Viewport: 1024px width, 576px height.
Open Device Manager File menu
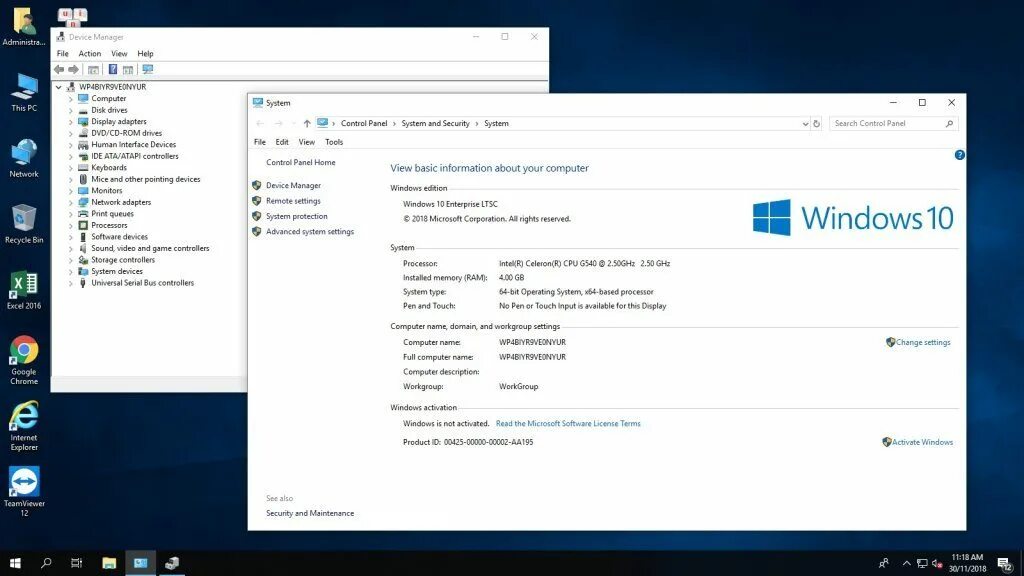pyautogui.click(x=63, y=54)
